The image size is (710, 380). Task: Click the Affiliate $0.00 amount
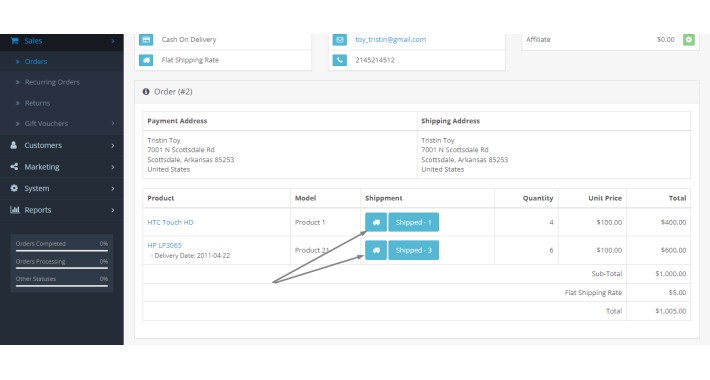click(x=666, y=39)
